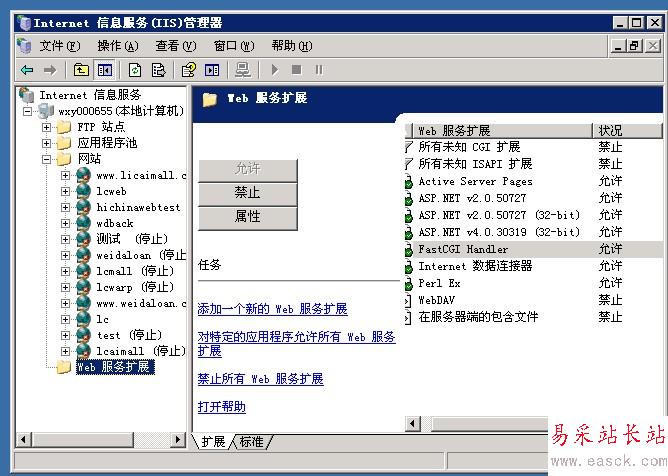Click the Up one level folder icon
668x476 pixels.
81,70
